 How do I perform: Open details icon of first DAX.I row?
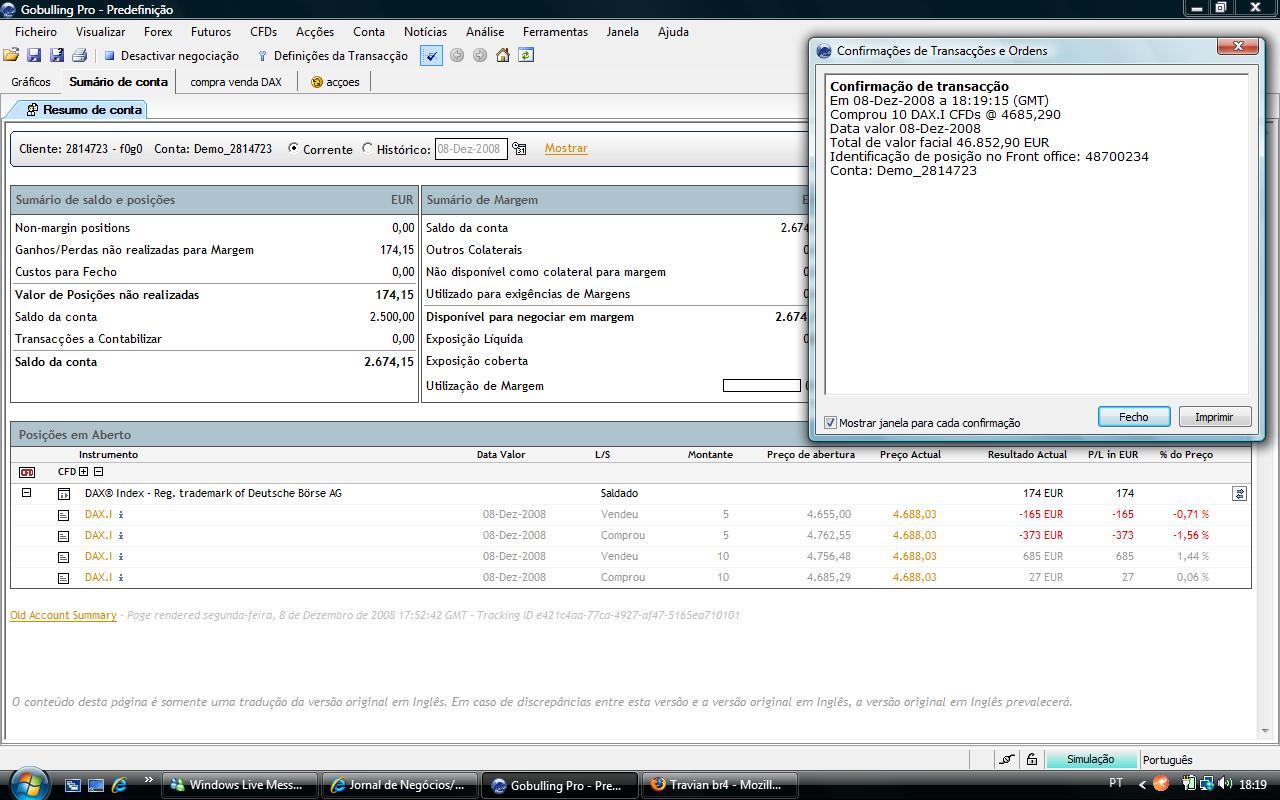tap(63, 515)
